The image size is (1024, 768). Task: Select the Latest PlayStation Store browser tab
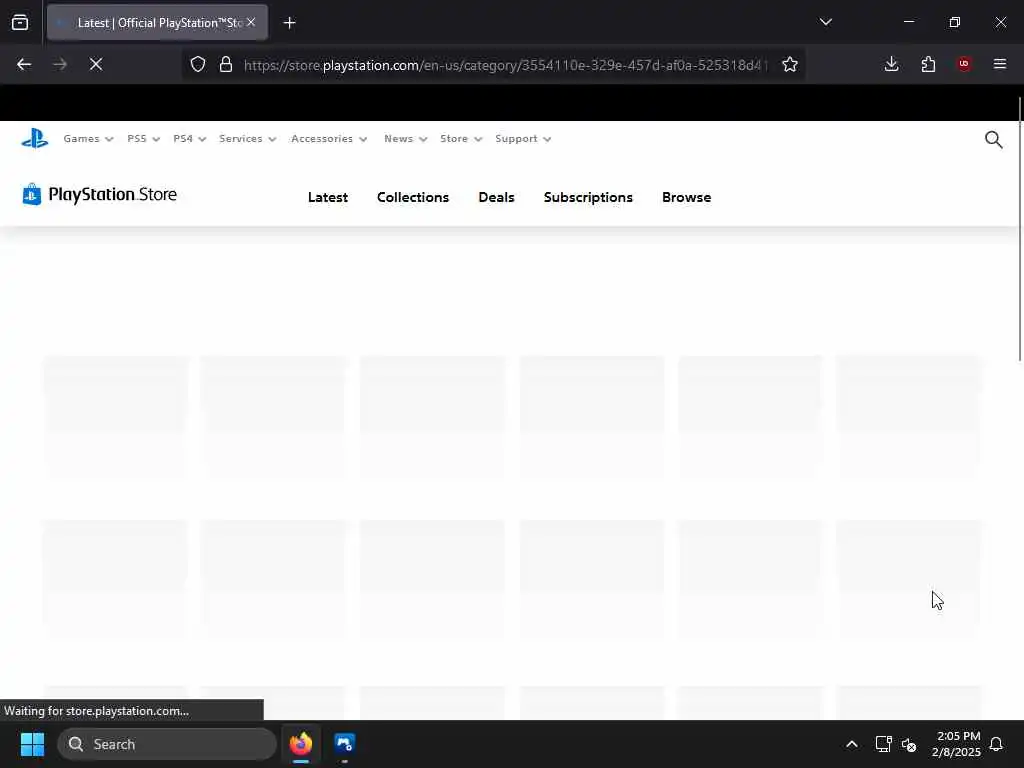157,23
